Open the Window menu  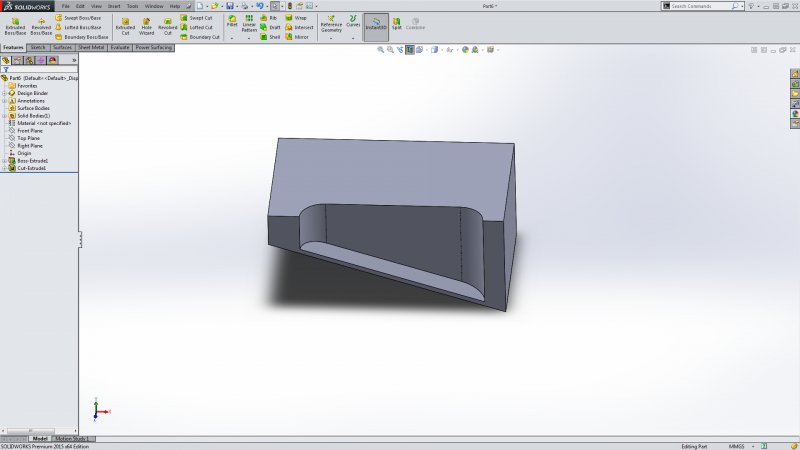click(154, 6)
